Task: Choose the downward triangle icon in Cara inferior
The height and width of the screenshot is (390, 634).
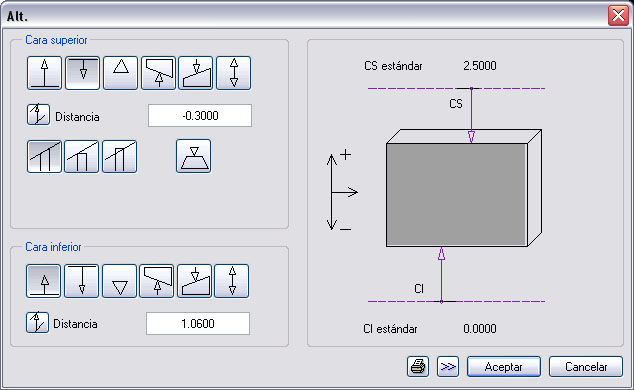Action: [120, 281]
